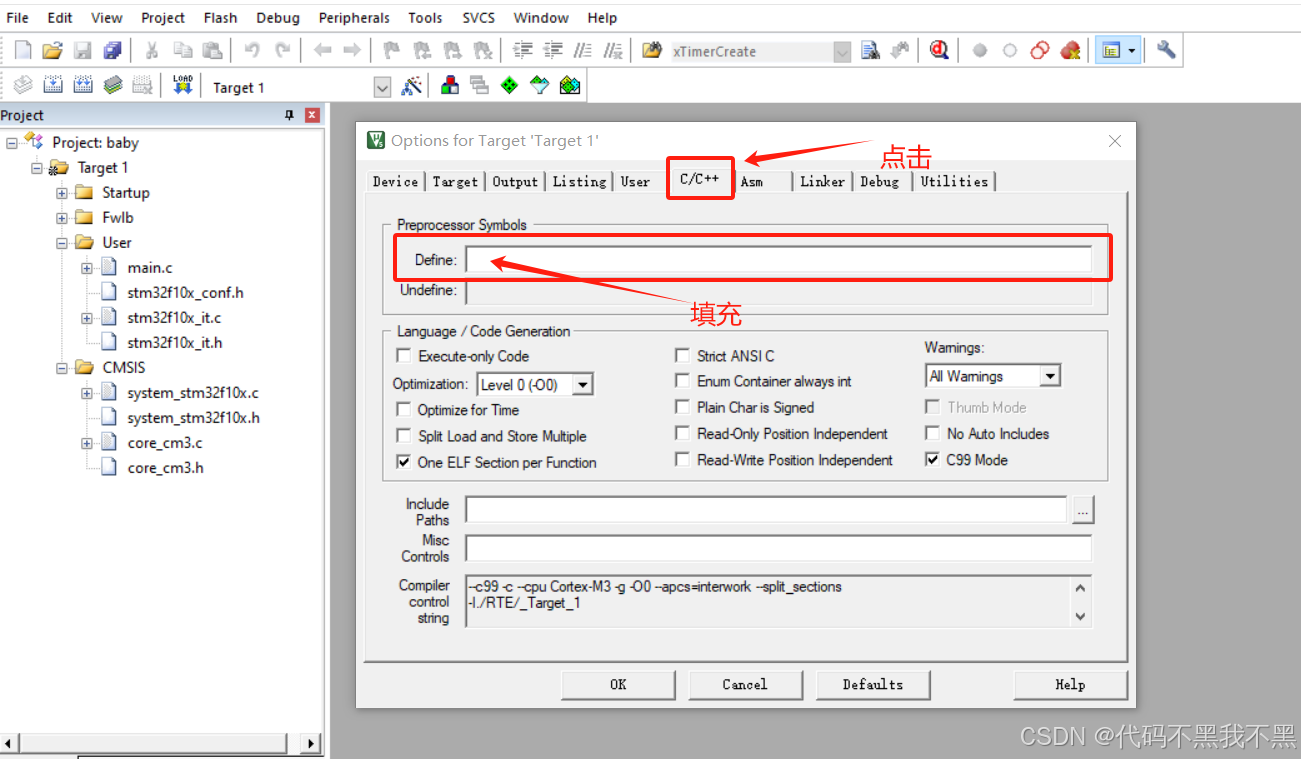This screenshot has height=759, width=1301.
Task: Click the Batch Build icon
Action: [113, 86]
